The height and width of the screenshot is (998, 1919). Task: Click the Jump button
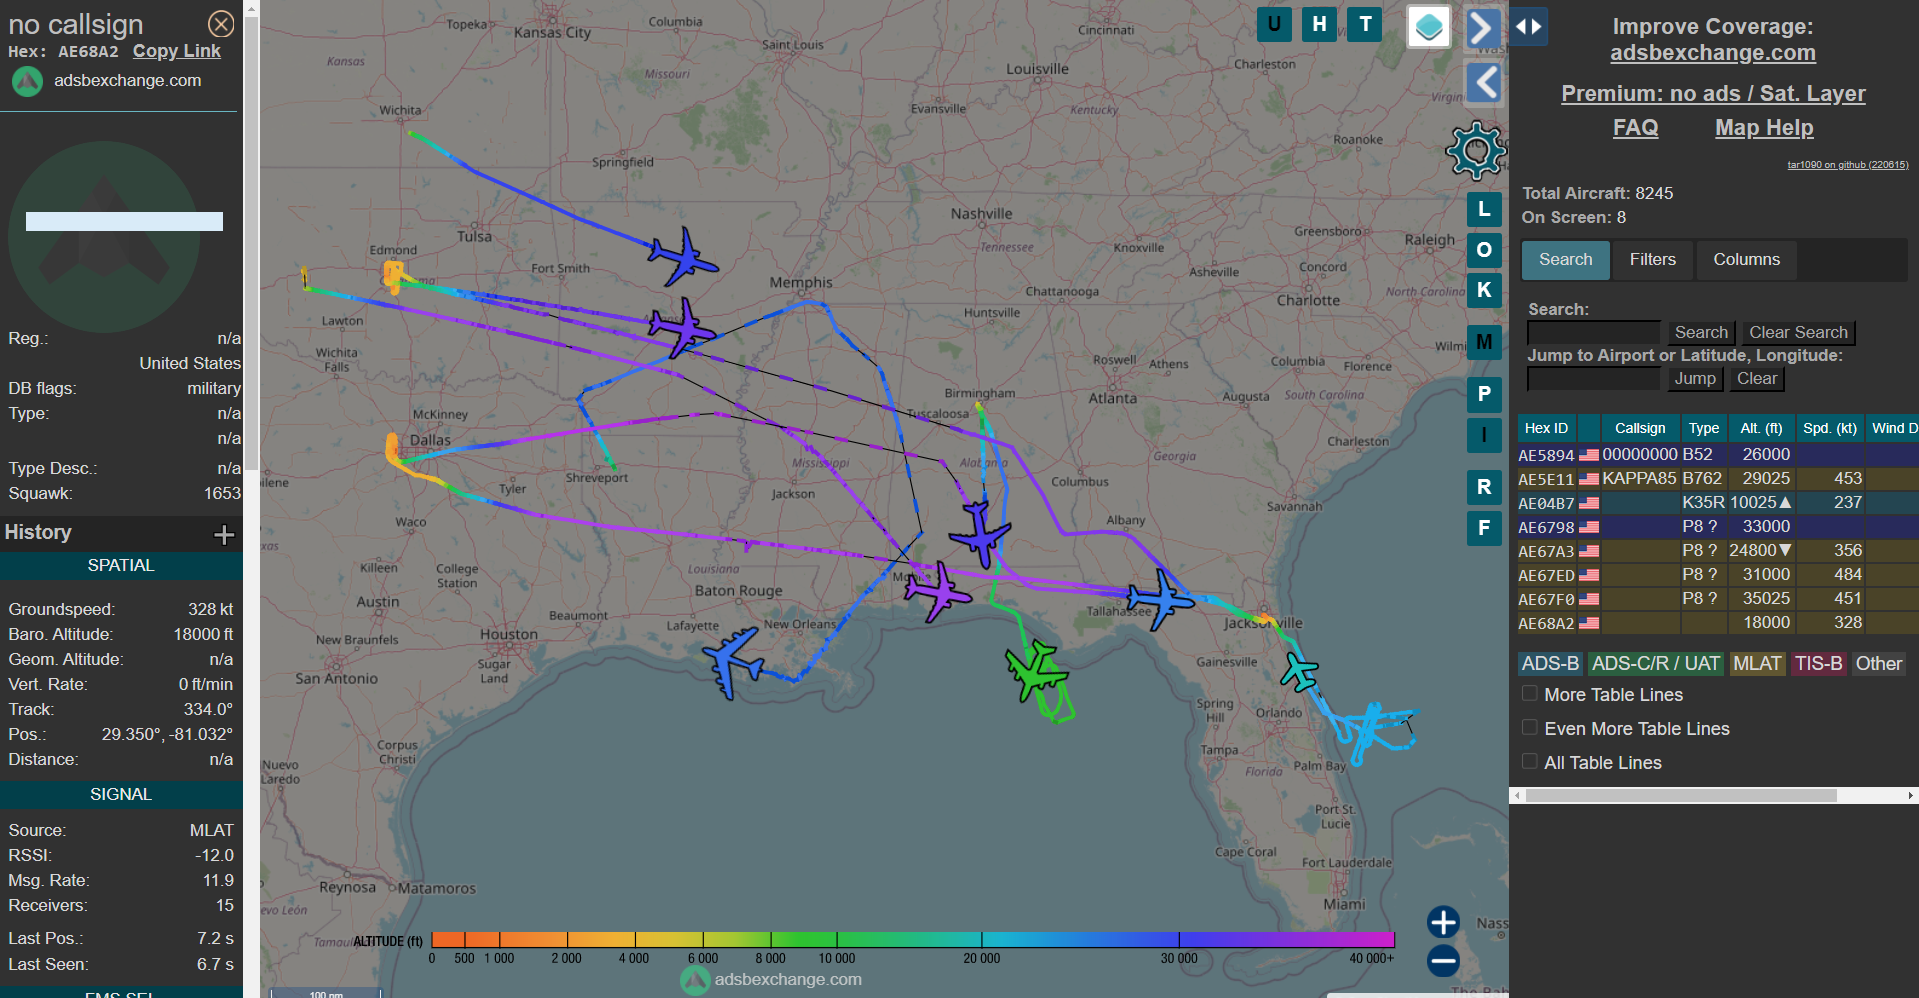pos(1695,379)
